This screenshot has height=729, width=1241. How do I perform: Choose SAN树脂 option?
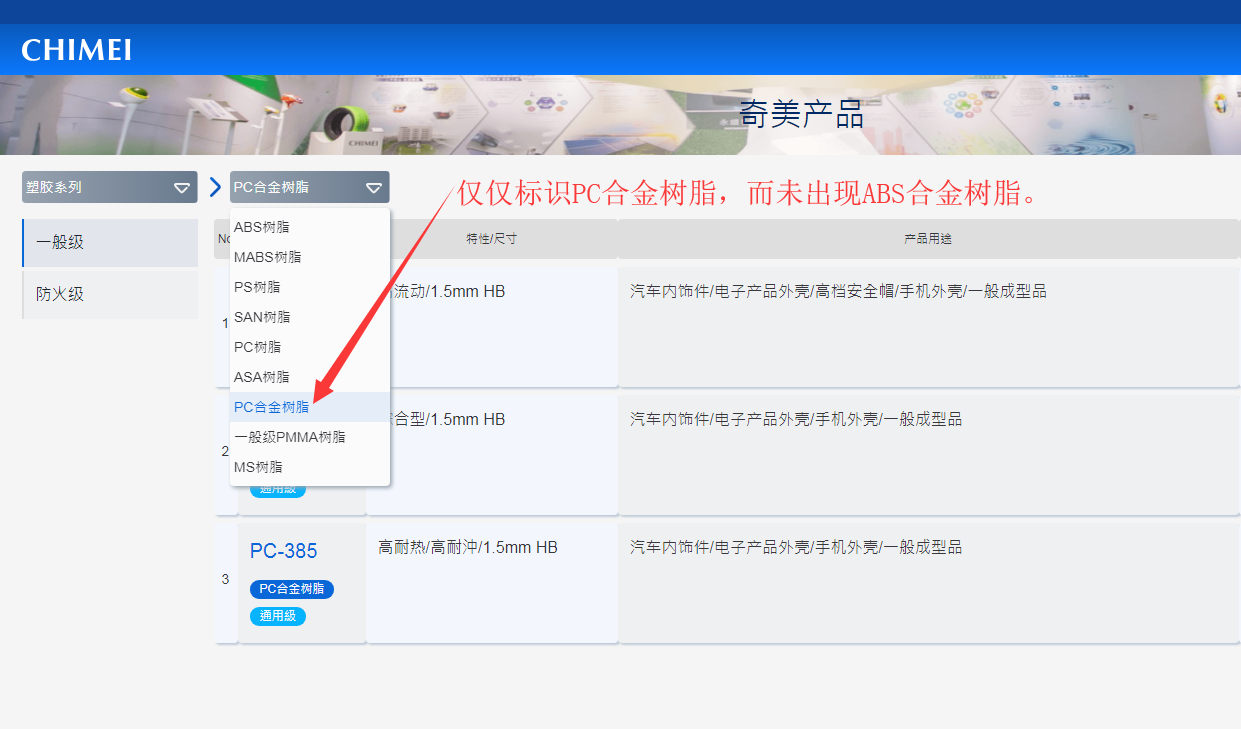point(261,317)
